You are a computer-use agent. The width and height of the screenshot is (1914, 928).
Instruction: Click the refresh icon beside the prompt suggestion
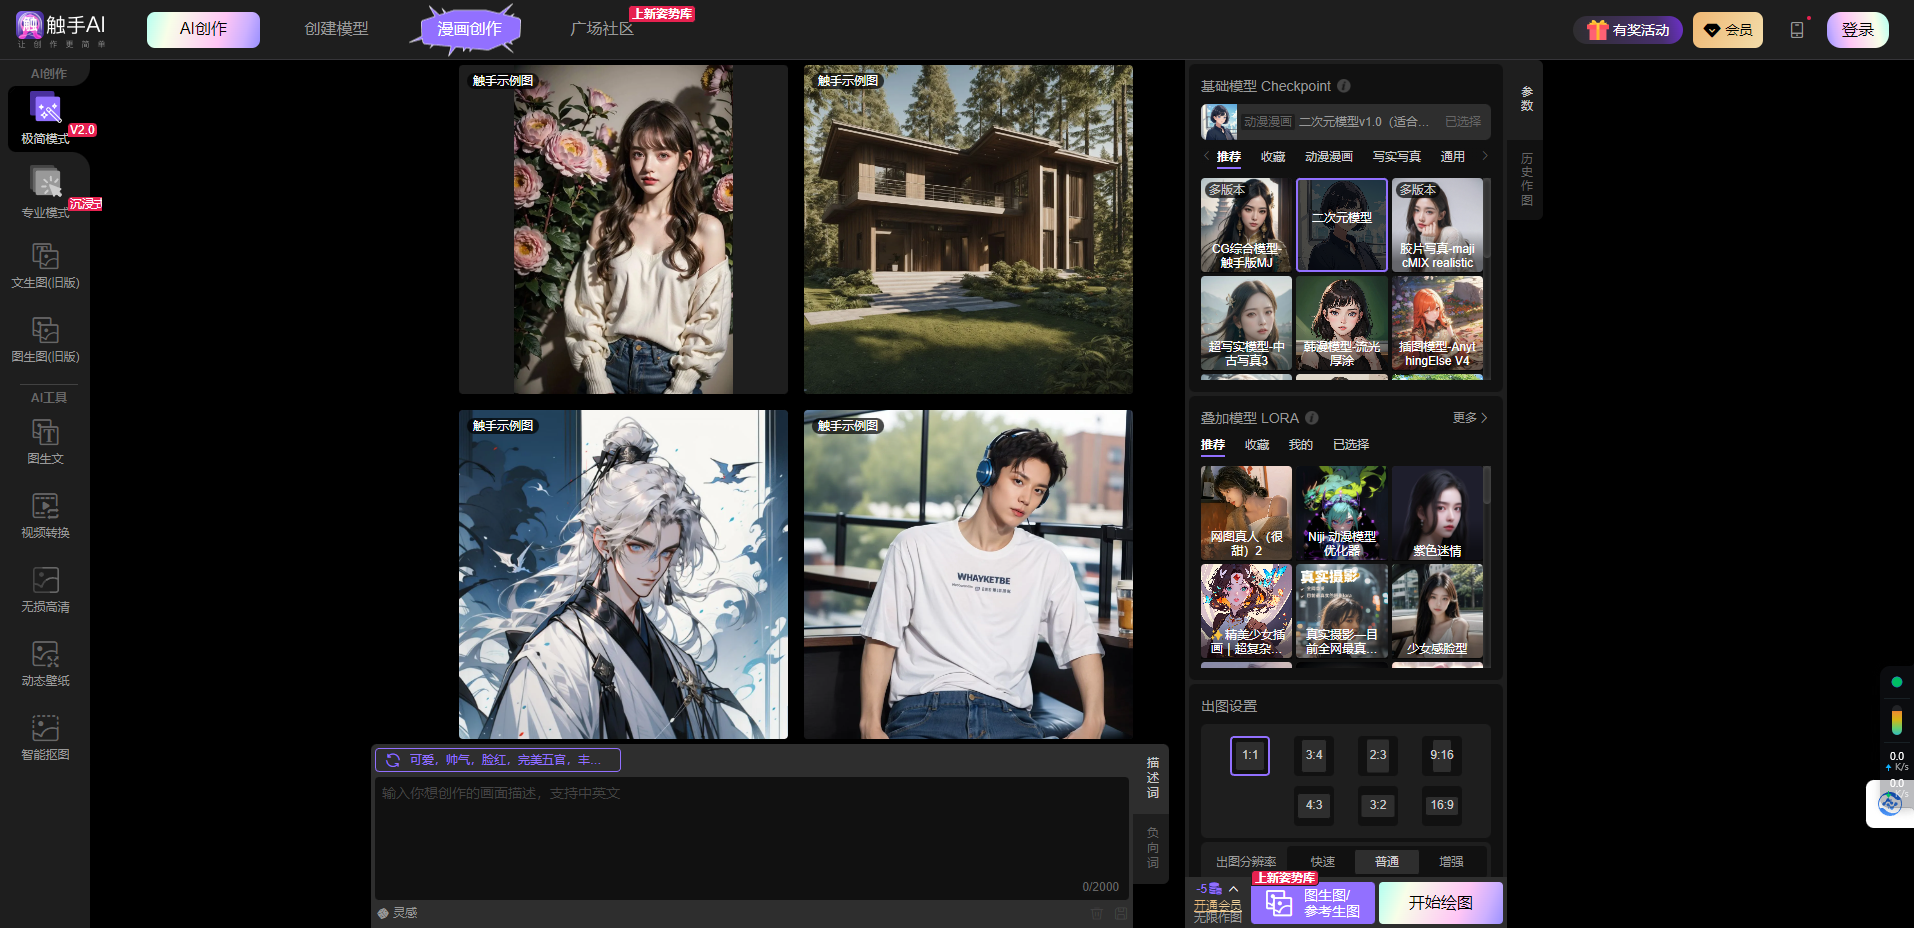pos(393,760)
